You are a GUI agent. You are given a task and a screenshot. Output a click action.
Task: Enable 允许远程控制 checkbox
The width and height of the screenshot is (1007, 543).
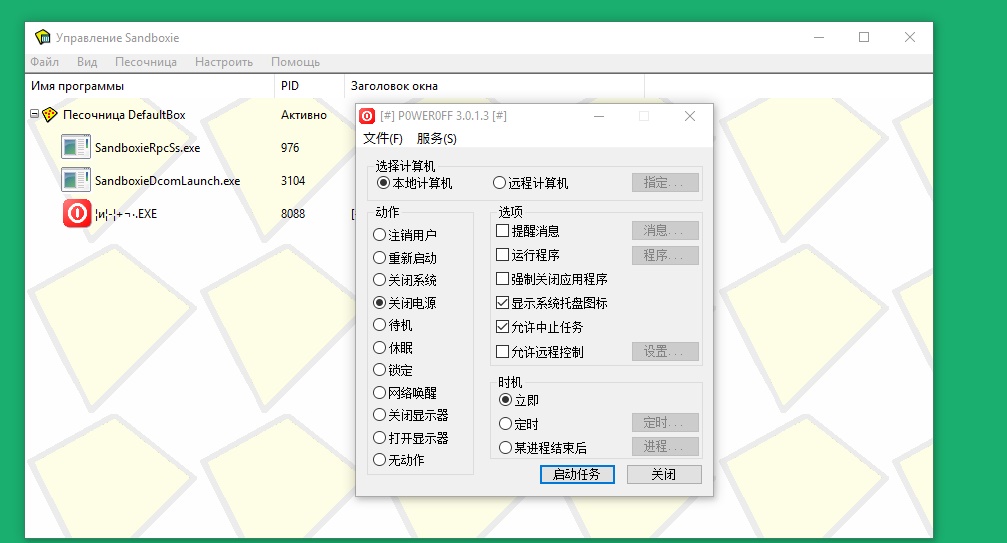click(x=540, y=352)
